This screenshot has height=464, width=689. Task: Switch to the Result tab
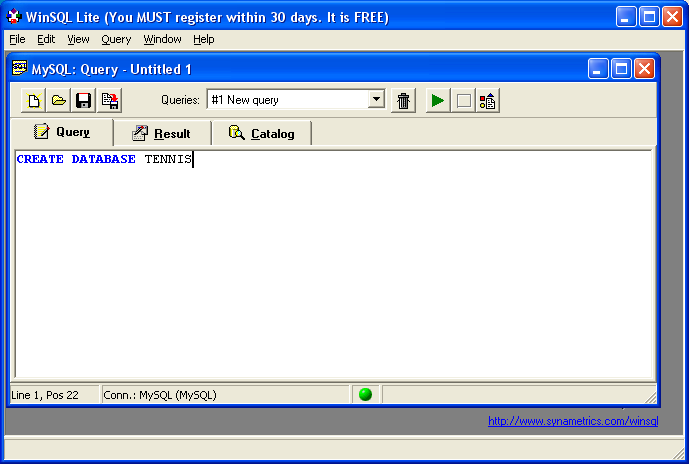point(162,133)
